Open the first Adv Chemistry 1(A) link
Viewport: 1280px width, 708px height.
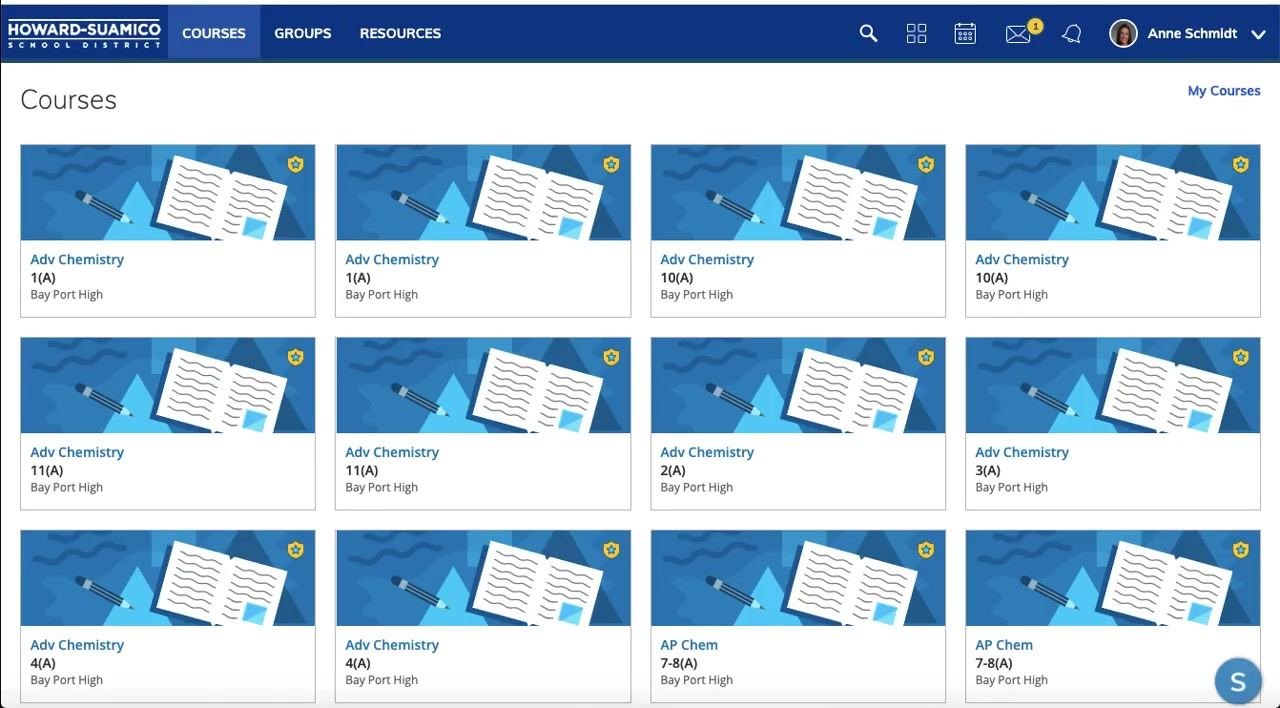click(x=77, y=259)
